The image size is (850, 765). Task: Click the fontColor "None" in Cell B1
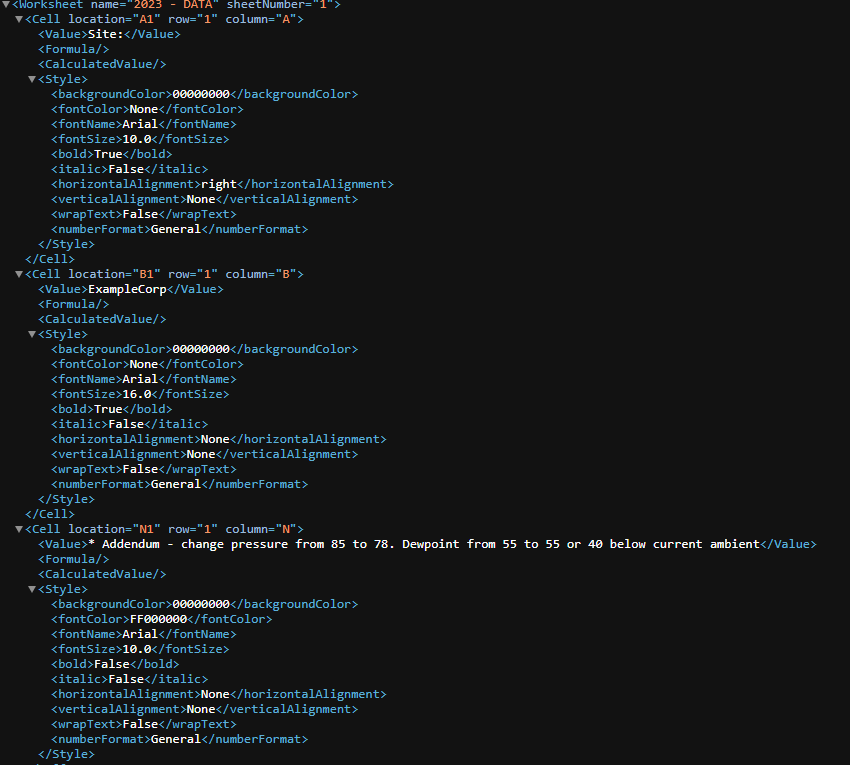144,364
